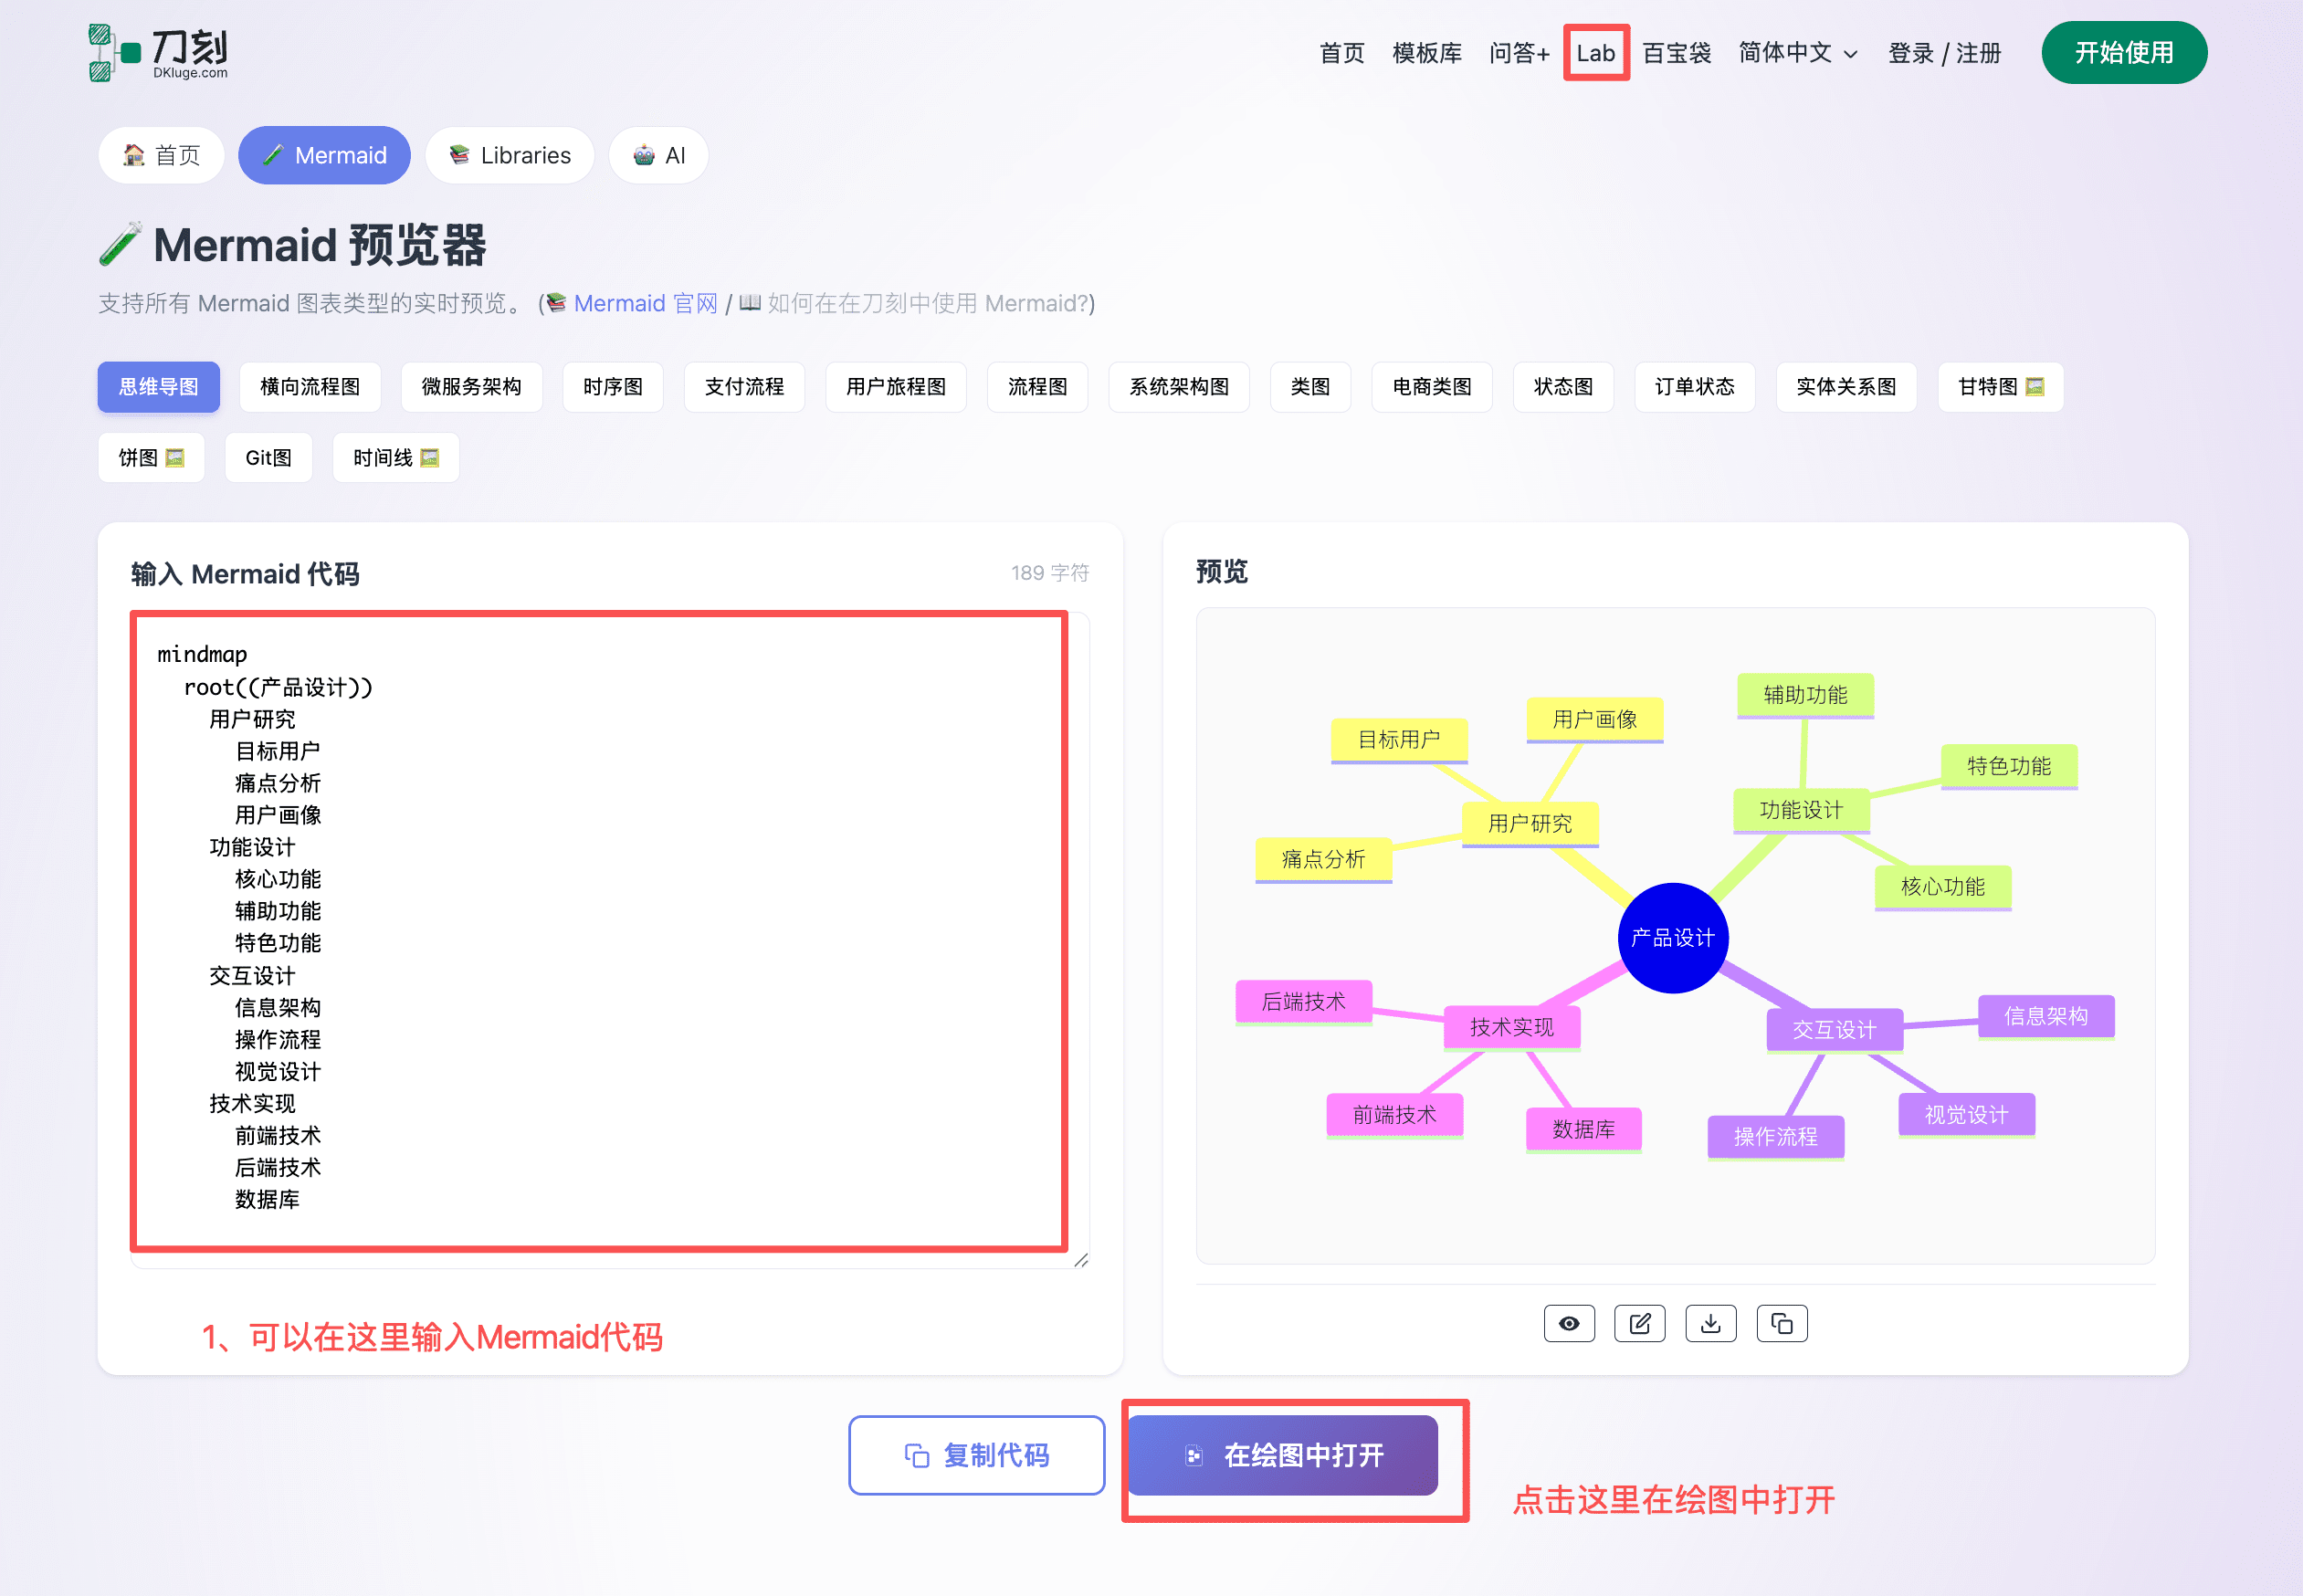Open the Mermaid 官网 link
This screenshot has height=1596, width=2303.
645,303
